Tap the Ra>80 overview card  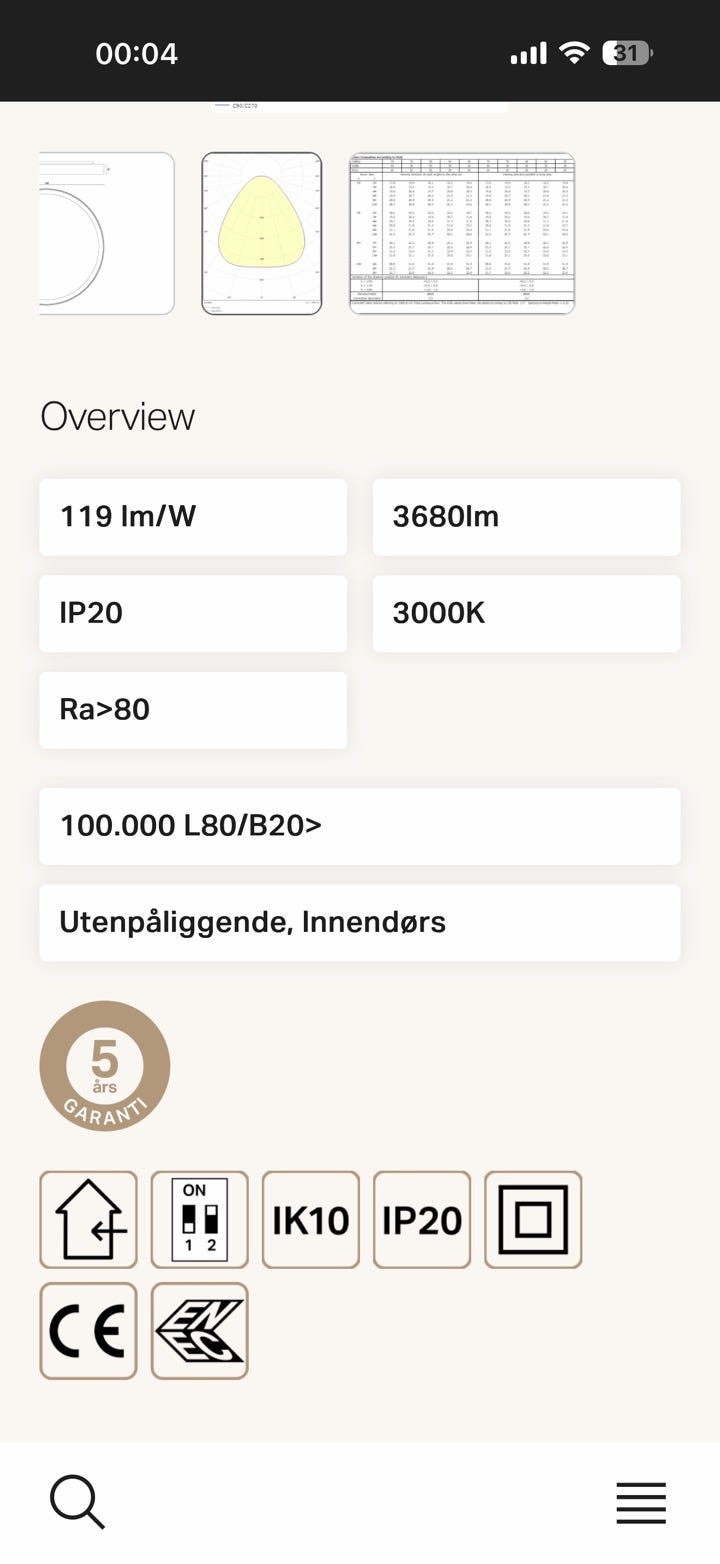tap(193, 710)
